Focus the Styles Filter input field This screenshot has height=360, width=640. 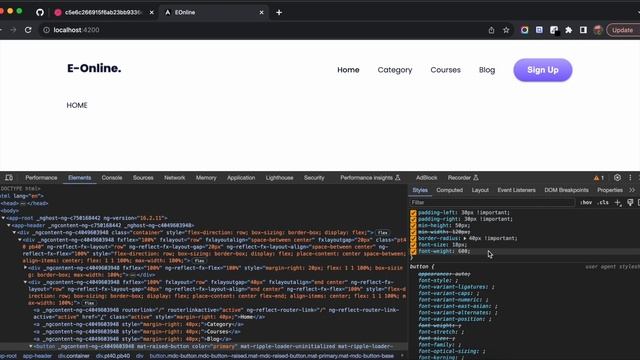(492, 202)
